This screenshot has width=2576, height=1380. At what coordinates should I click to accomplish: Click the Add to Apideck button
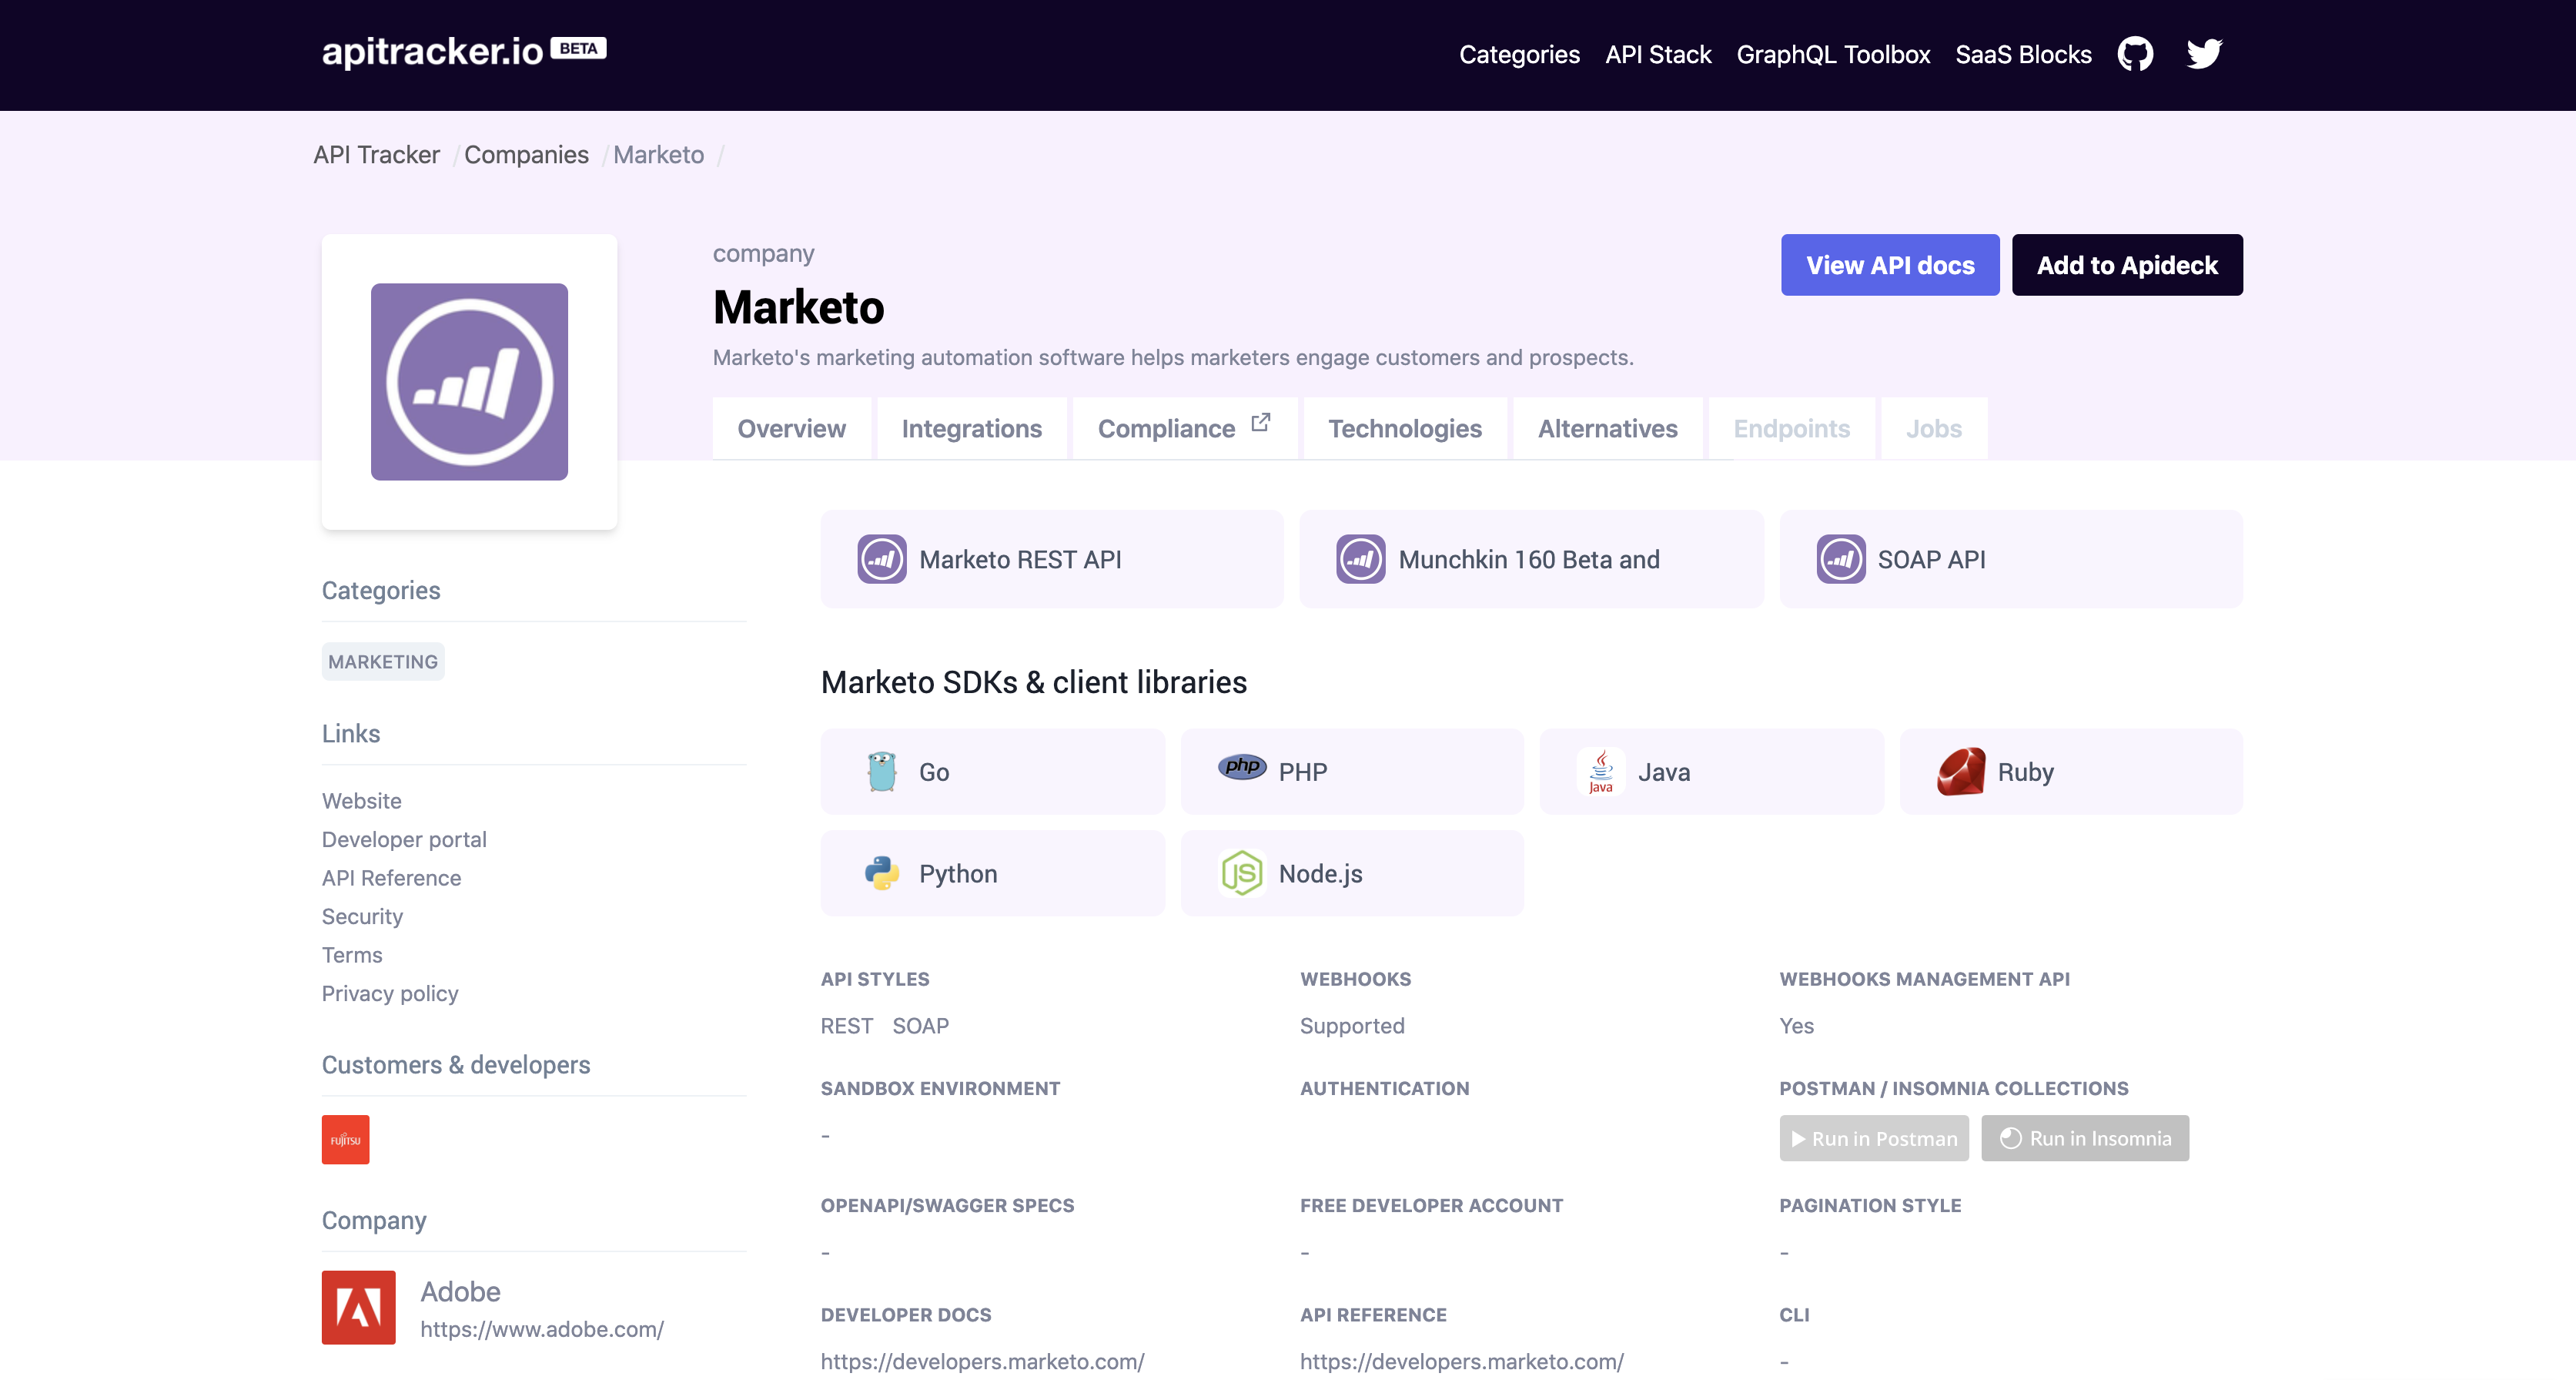tap(2126, 265)
